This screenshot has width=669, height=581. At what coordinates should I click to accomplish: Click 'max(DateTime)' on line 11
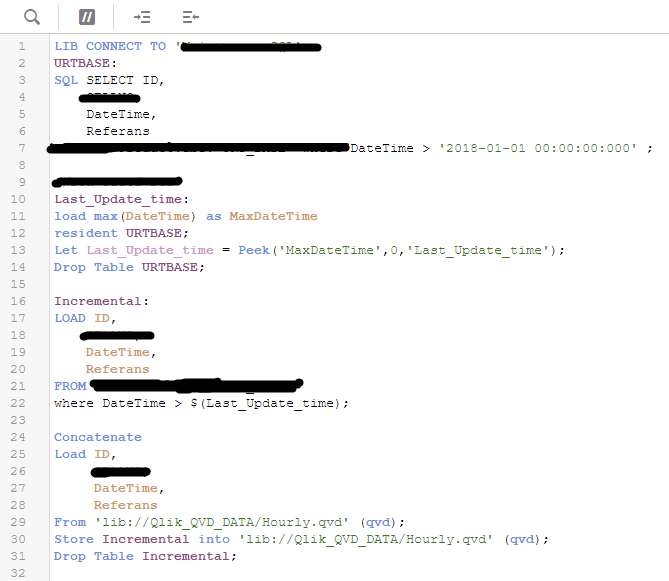(x=145, y=216)
